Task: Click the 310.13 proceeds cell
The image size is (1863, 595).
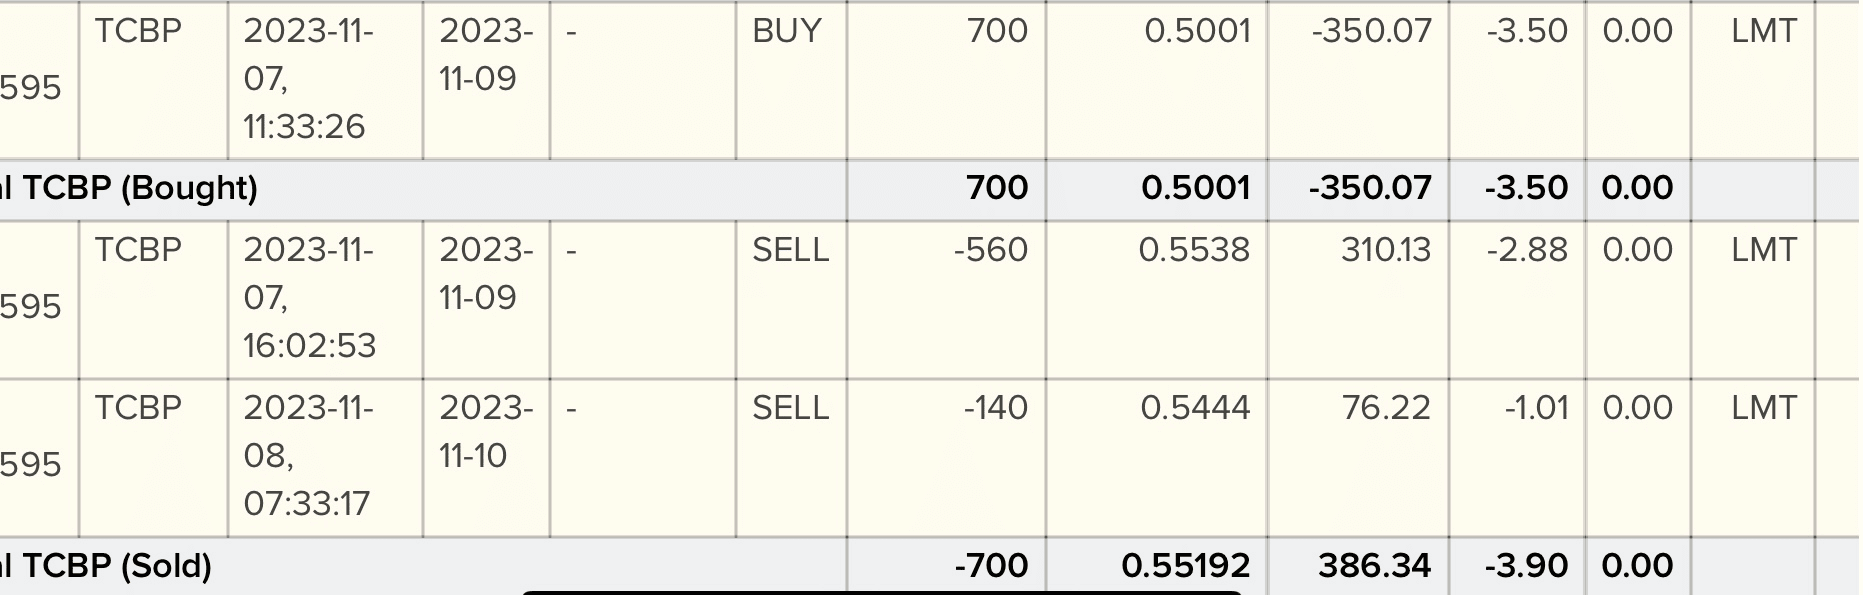Action: point(1386,250)
